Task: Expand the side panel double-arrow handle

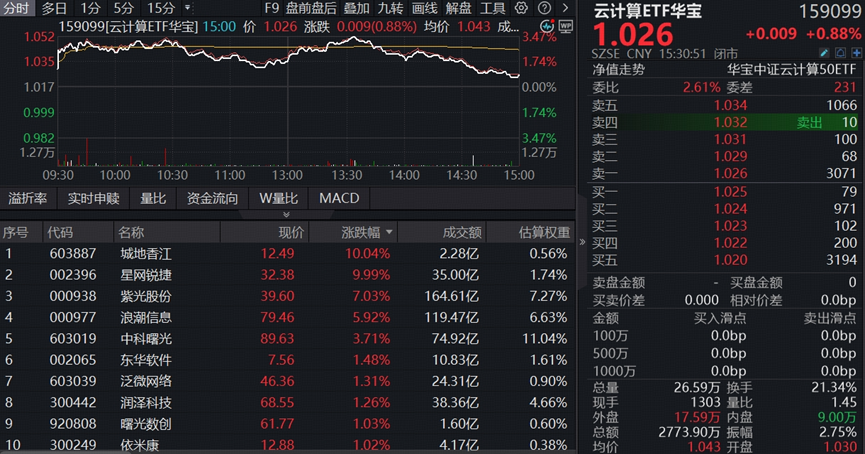Action: (x=581, y=242)
